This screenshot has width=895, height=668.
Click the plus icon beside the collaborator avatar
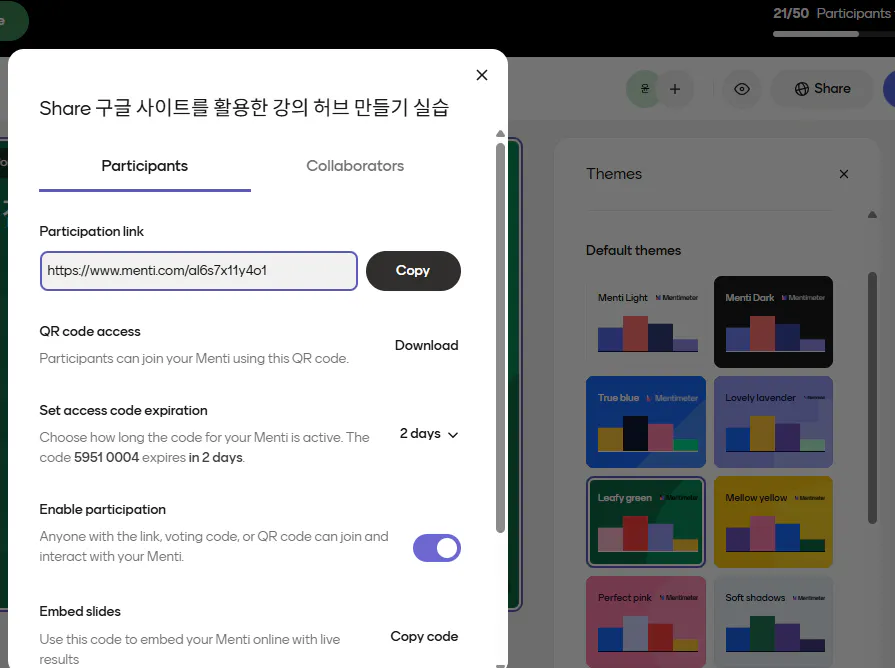point(675,88)
